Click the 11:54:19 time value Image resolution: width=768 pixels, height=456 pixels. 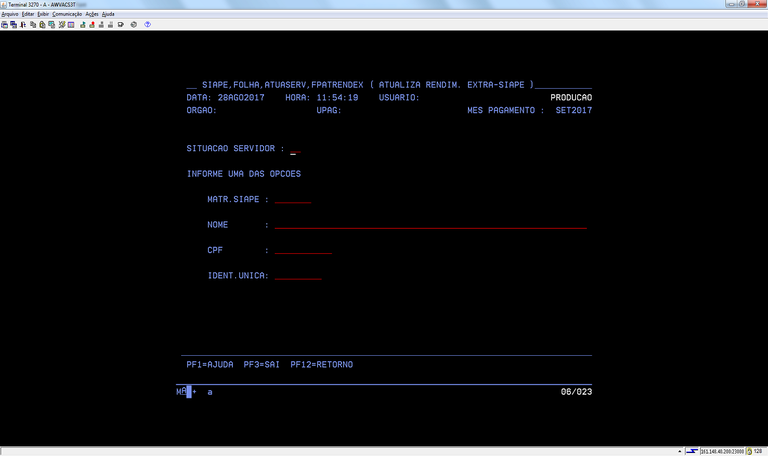(337, 97)
